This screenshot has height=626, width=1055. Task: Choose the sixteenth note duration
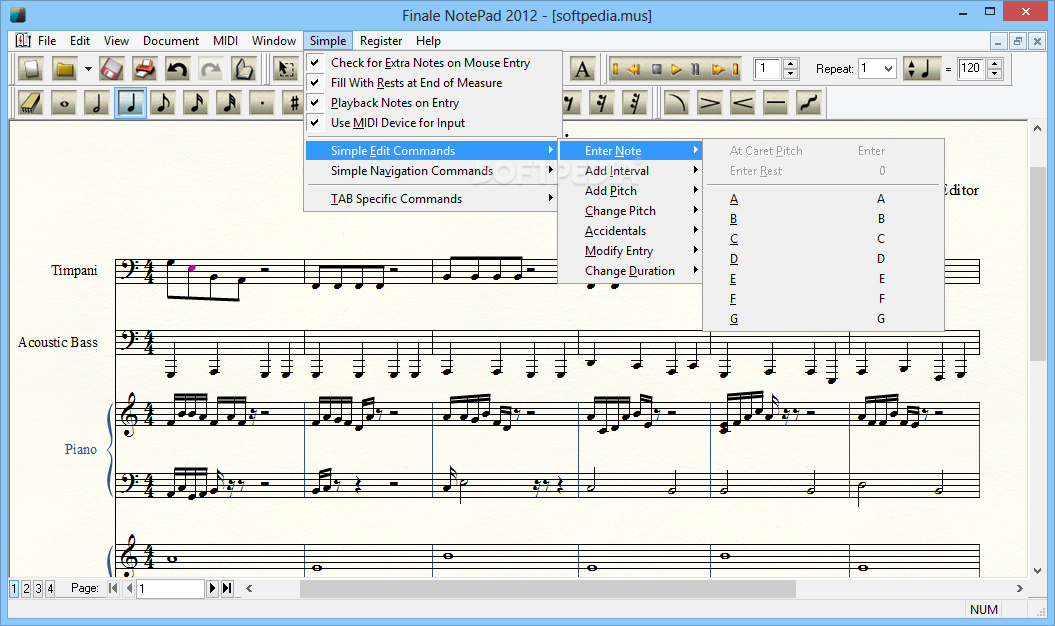pos(196,103)
